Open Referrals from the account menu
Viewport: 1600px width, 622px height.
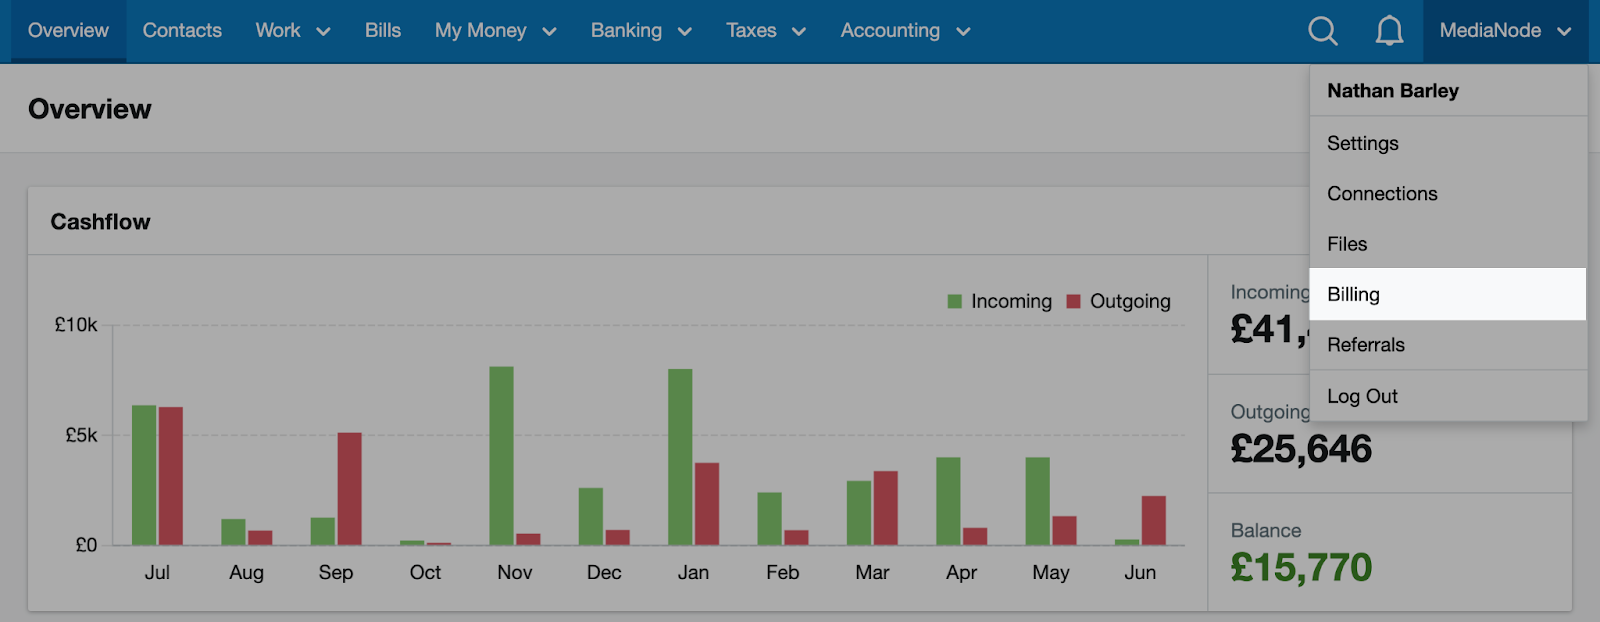point(1366,345)
